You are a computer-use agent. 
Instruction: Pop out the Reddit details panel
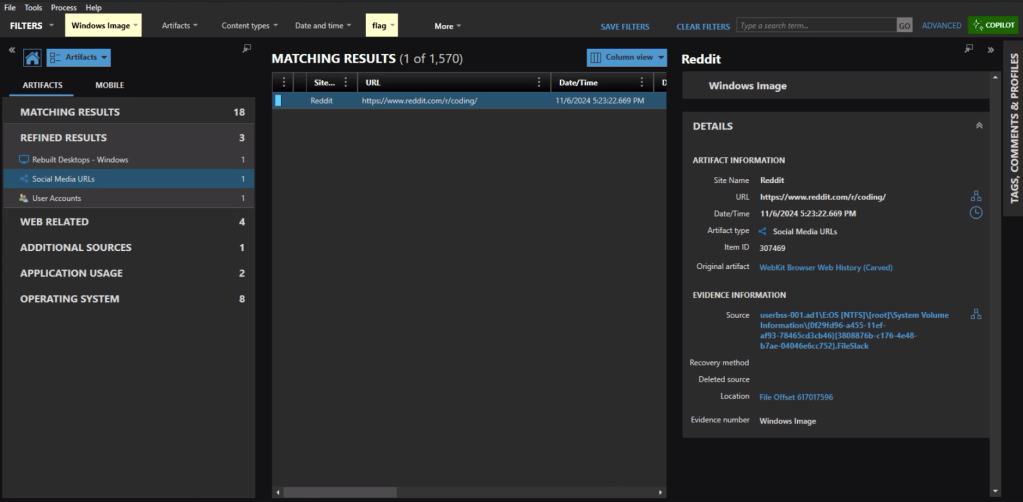(x=968, y=49)
